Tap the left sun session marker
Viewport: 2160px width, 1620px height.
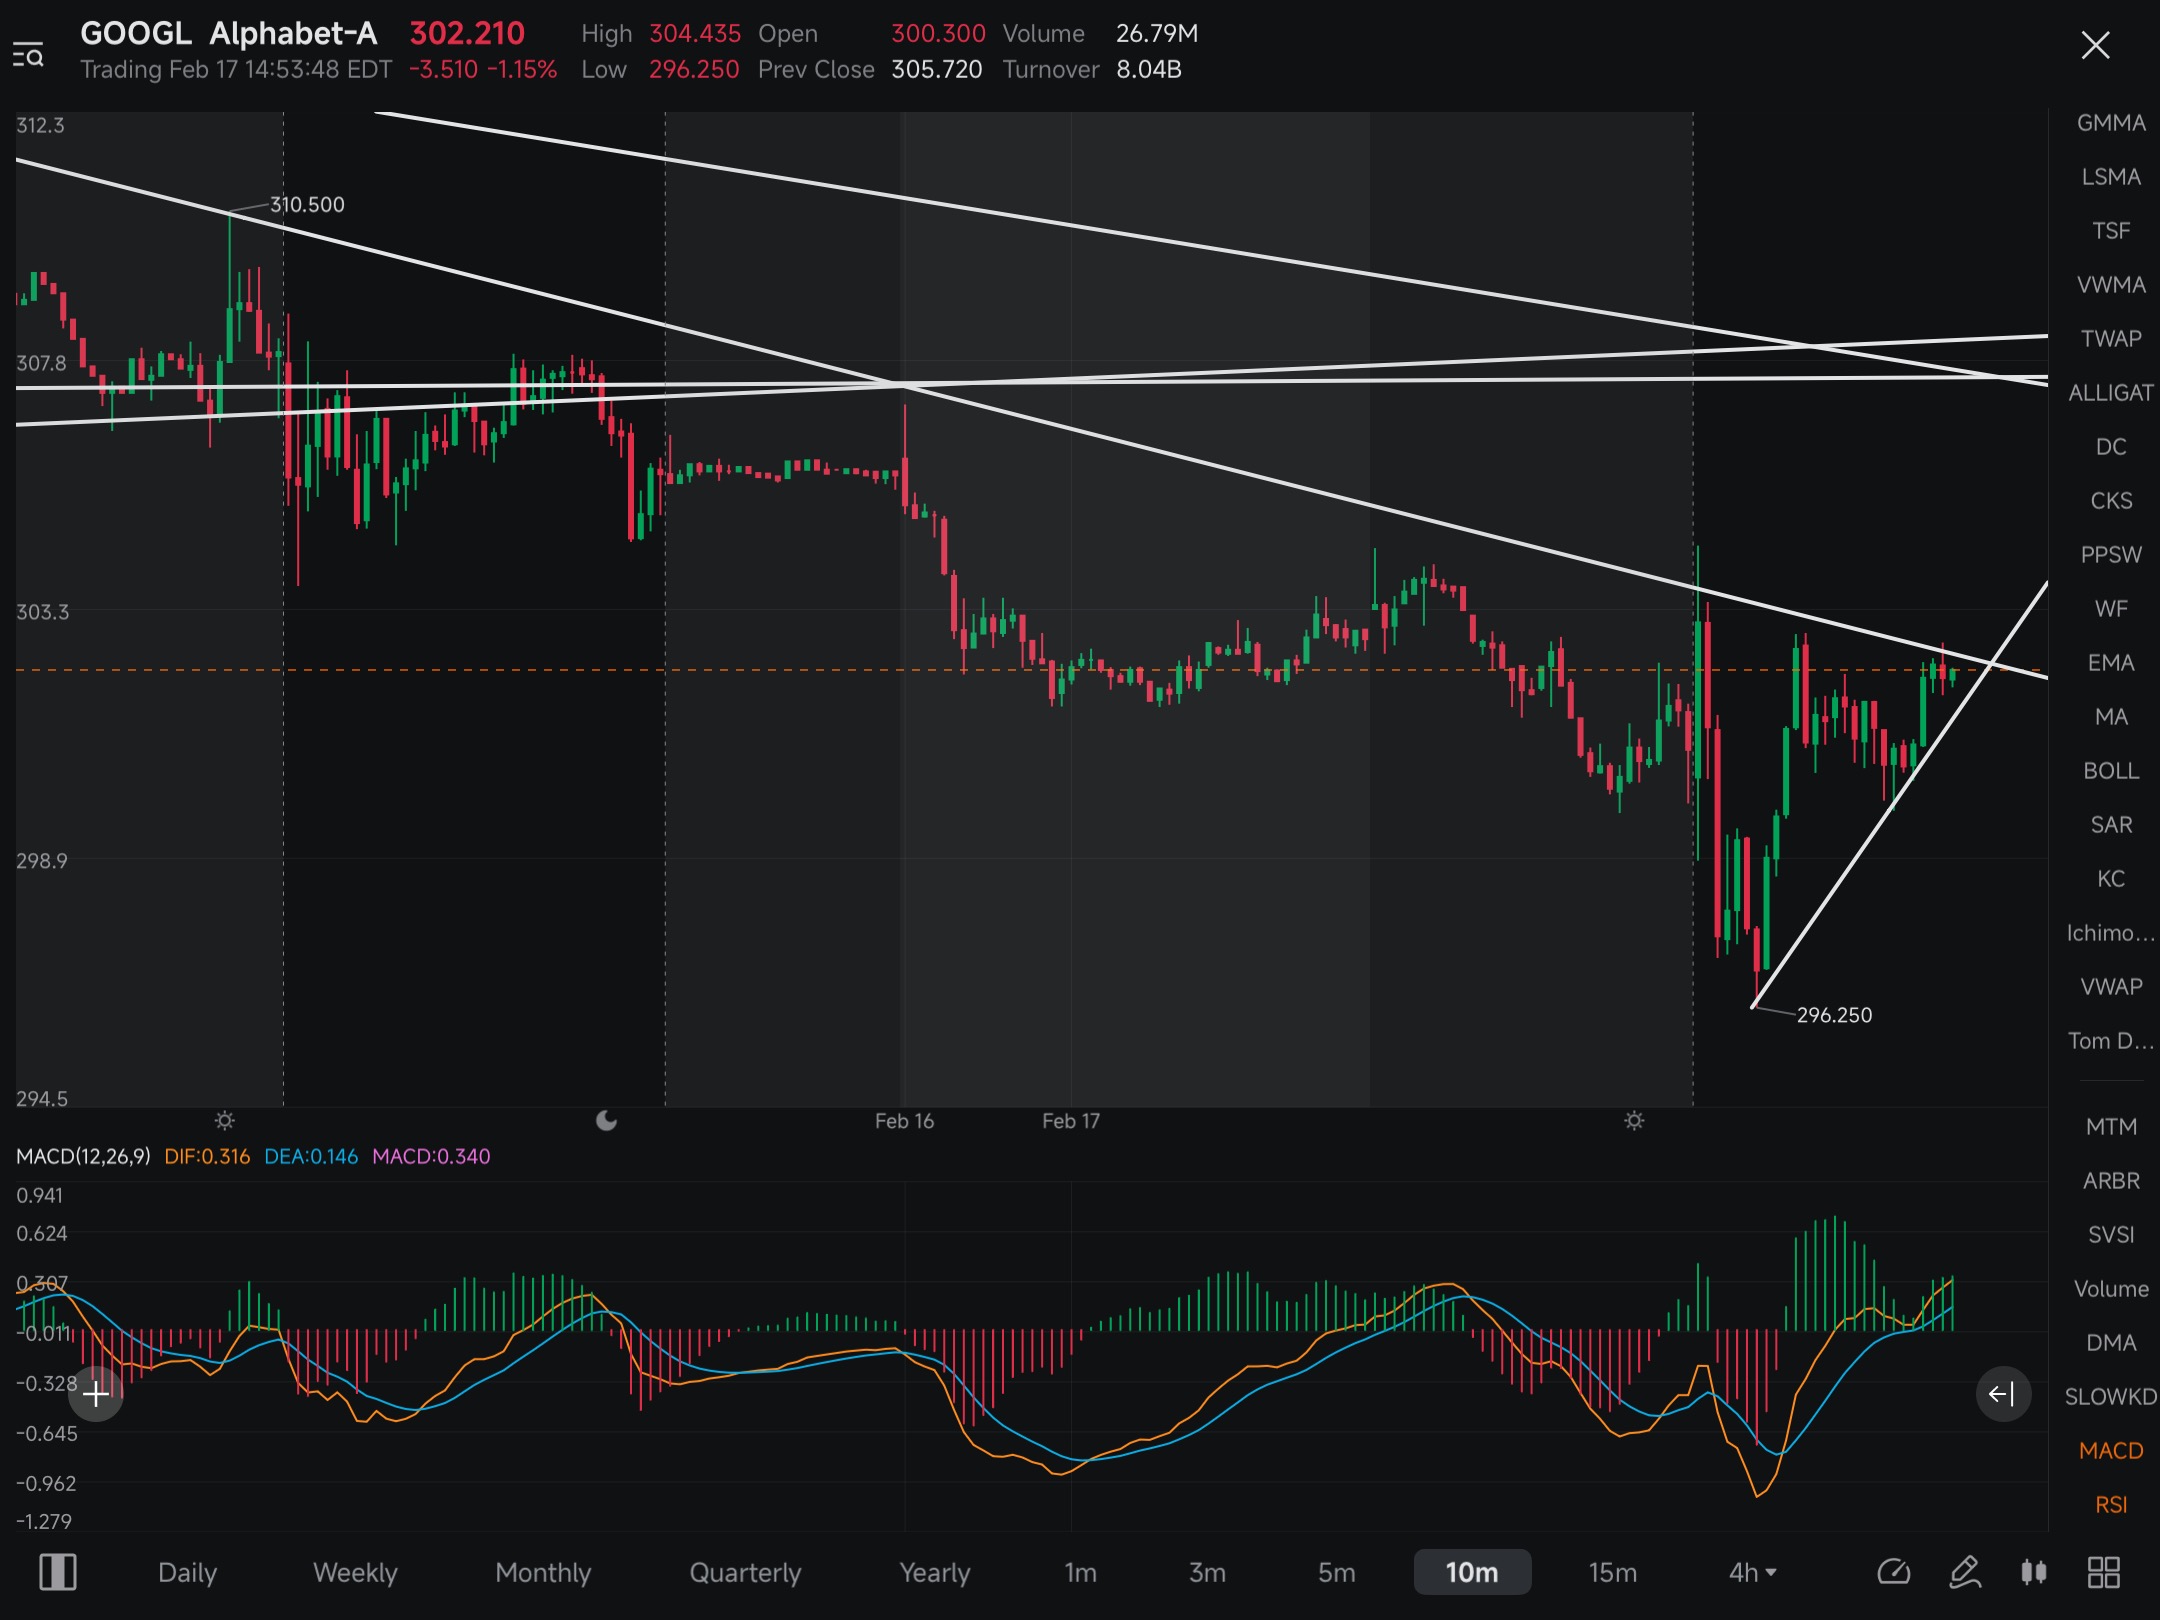click(x=225, y=1120)
